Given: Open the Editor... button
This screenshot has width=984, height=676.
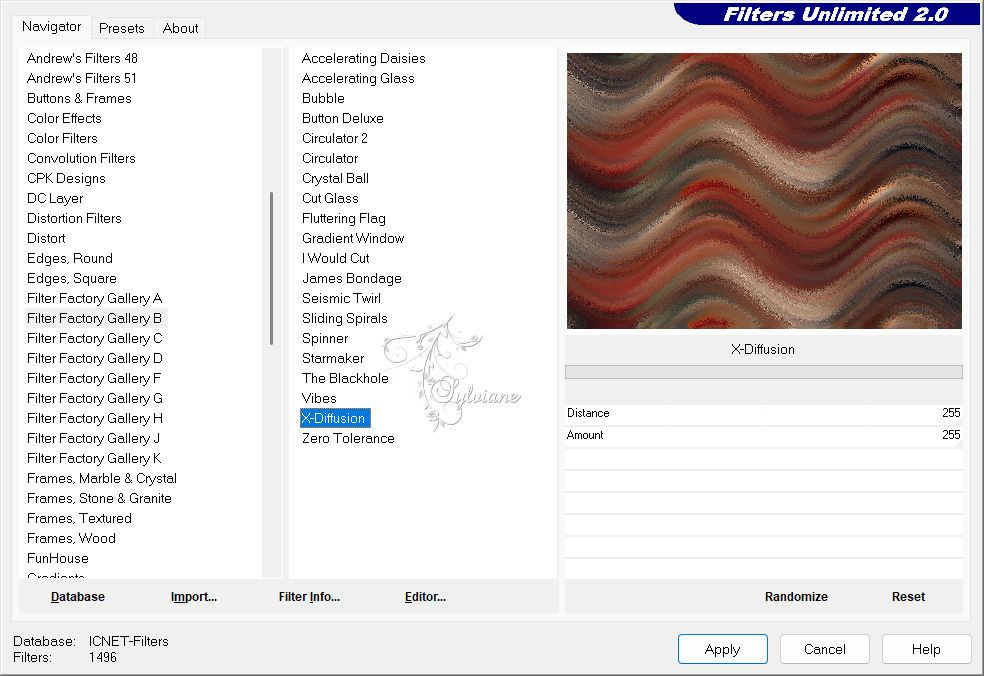Looking at the screenshot, I should pyautogui.click(x=425, y=597).
